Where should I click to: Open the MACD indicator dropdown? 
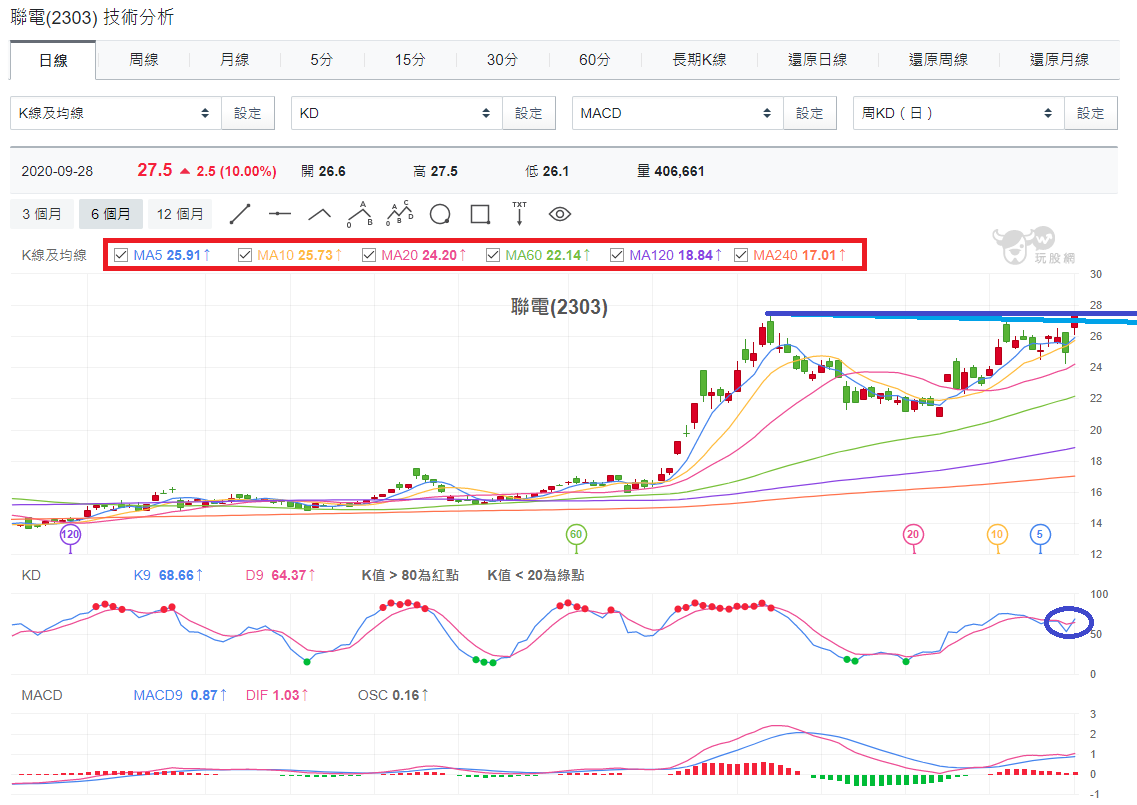click(678, 113)
